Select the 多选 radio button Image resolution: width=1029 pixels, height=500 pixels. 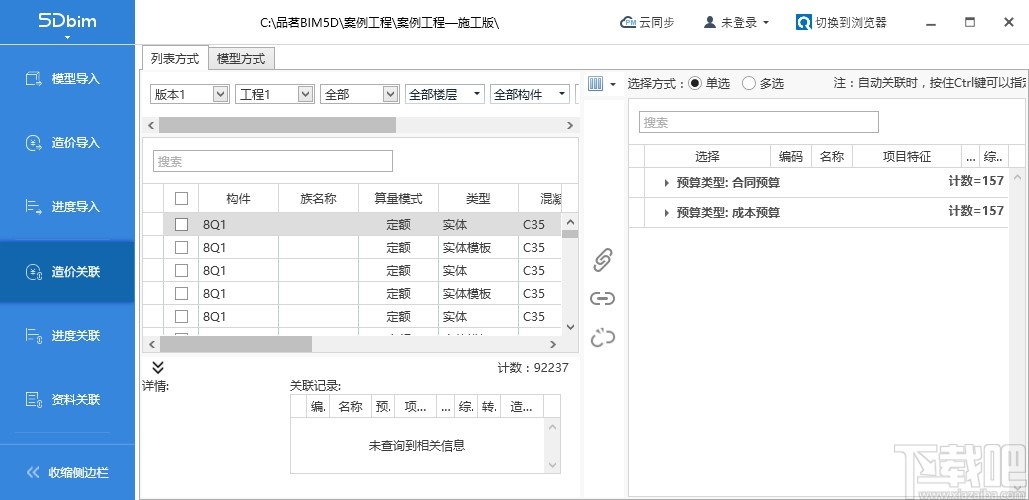pyautogui.click(x=749, y=83)
